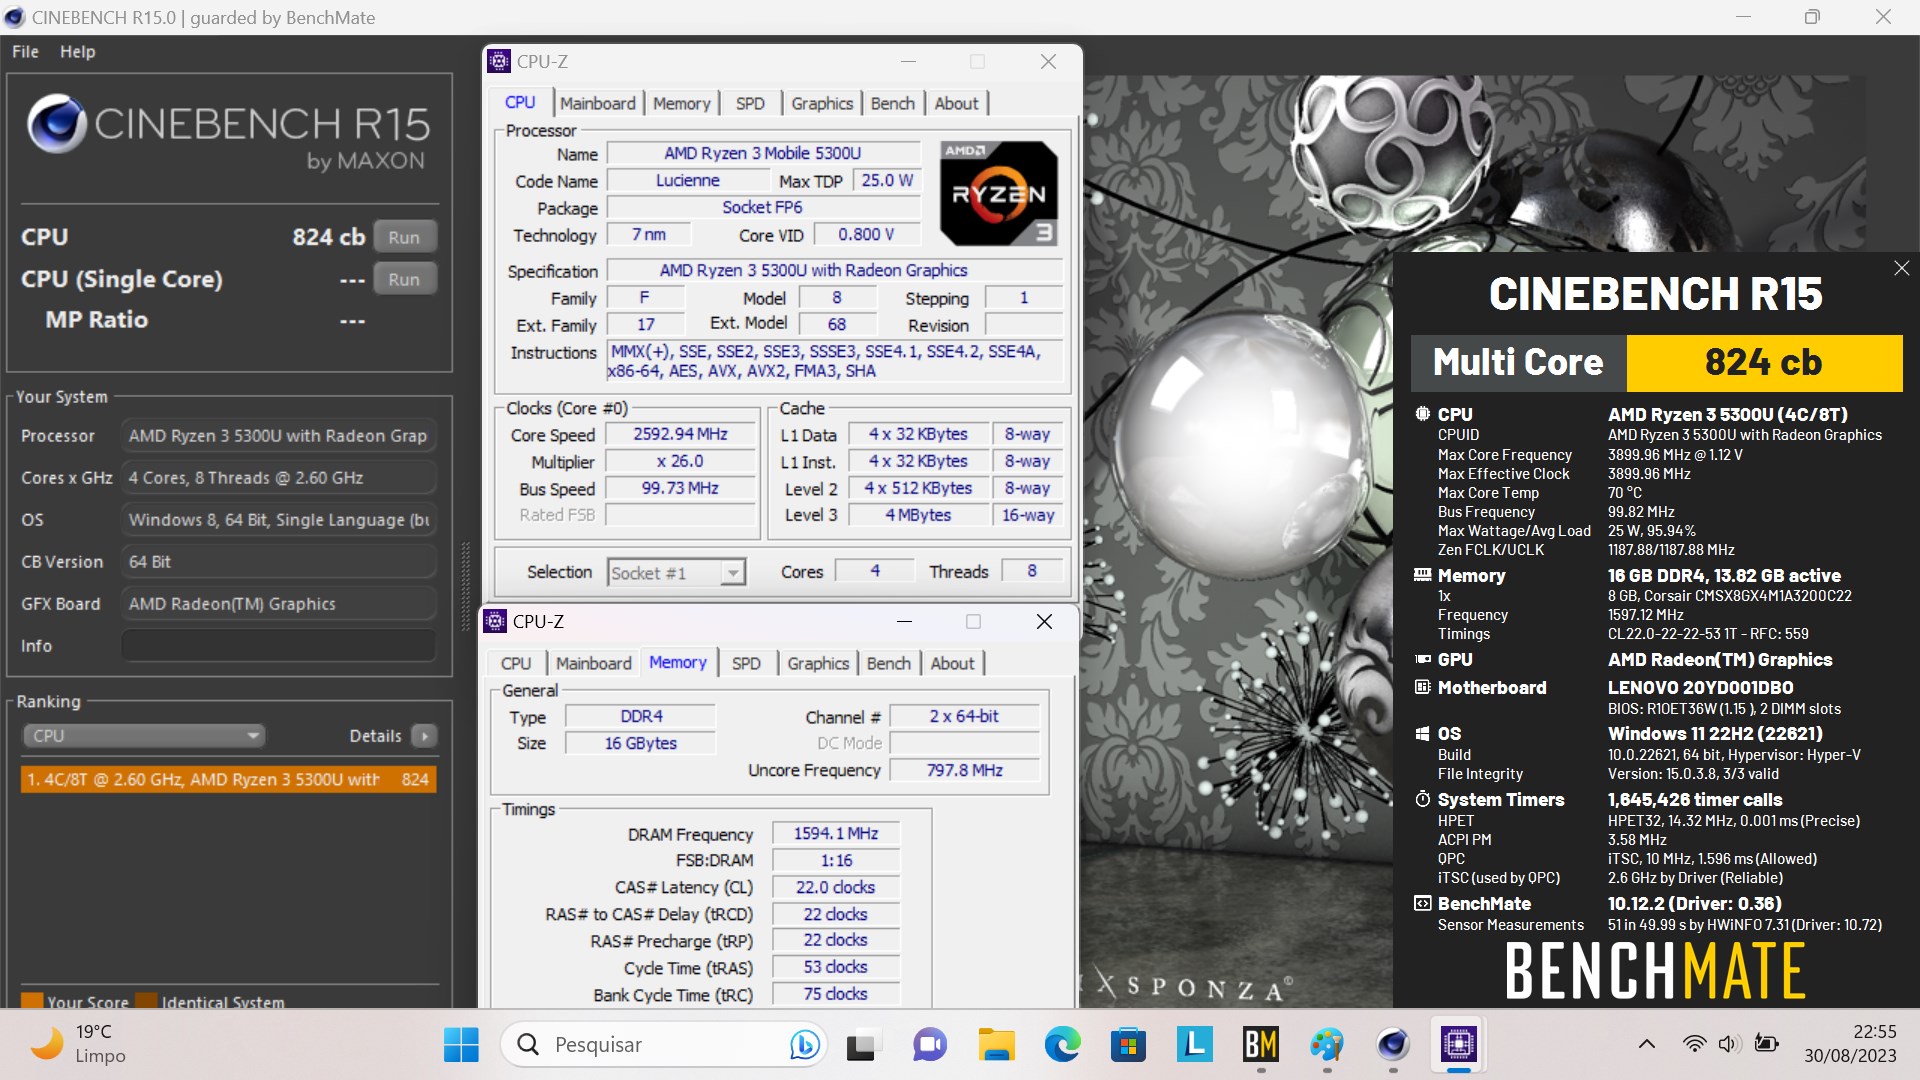Click Motherboard LENOVO 20YD001DBO text
Image resolution: width=1920 pixels, height=1080 pixels.
click(1700, 688)
